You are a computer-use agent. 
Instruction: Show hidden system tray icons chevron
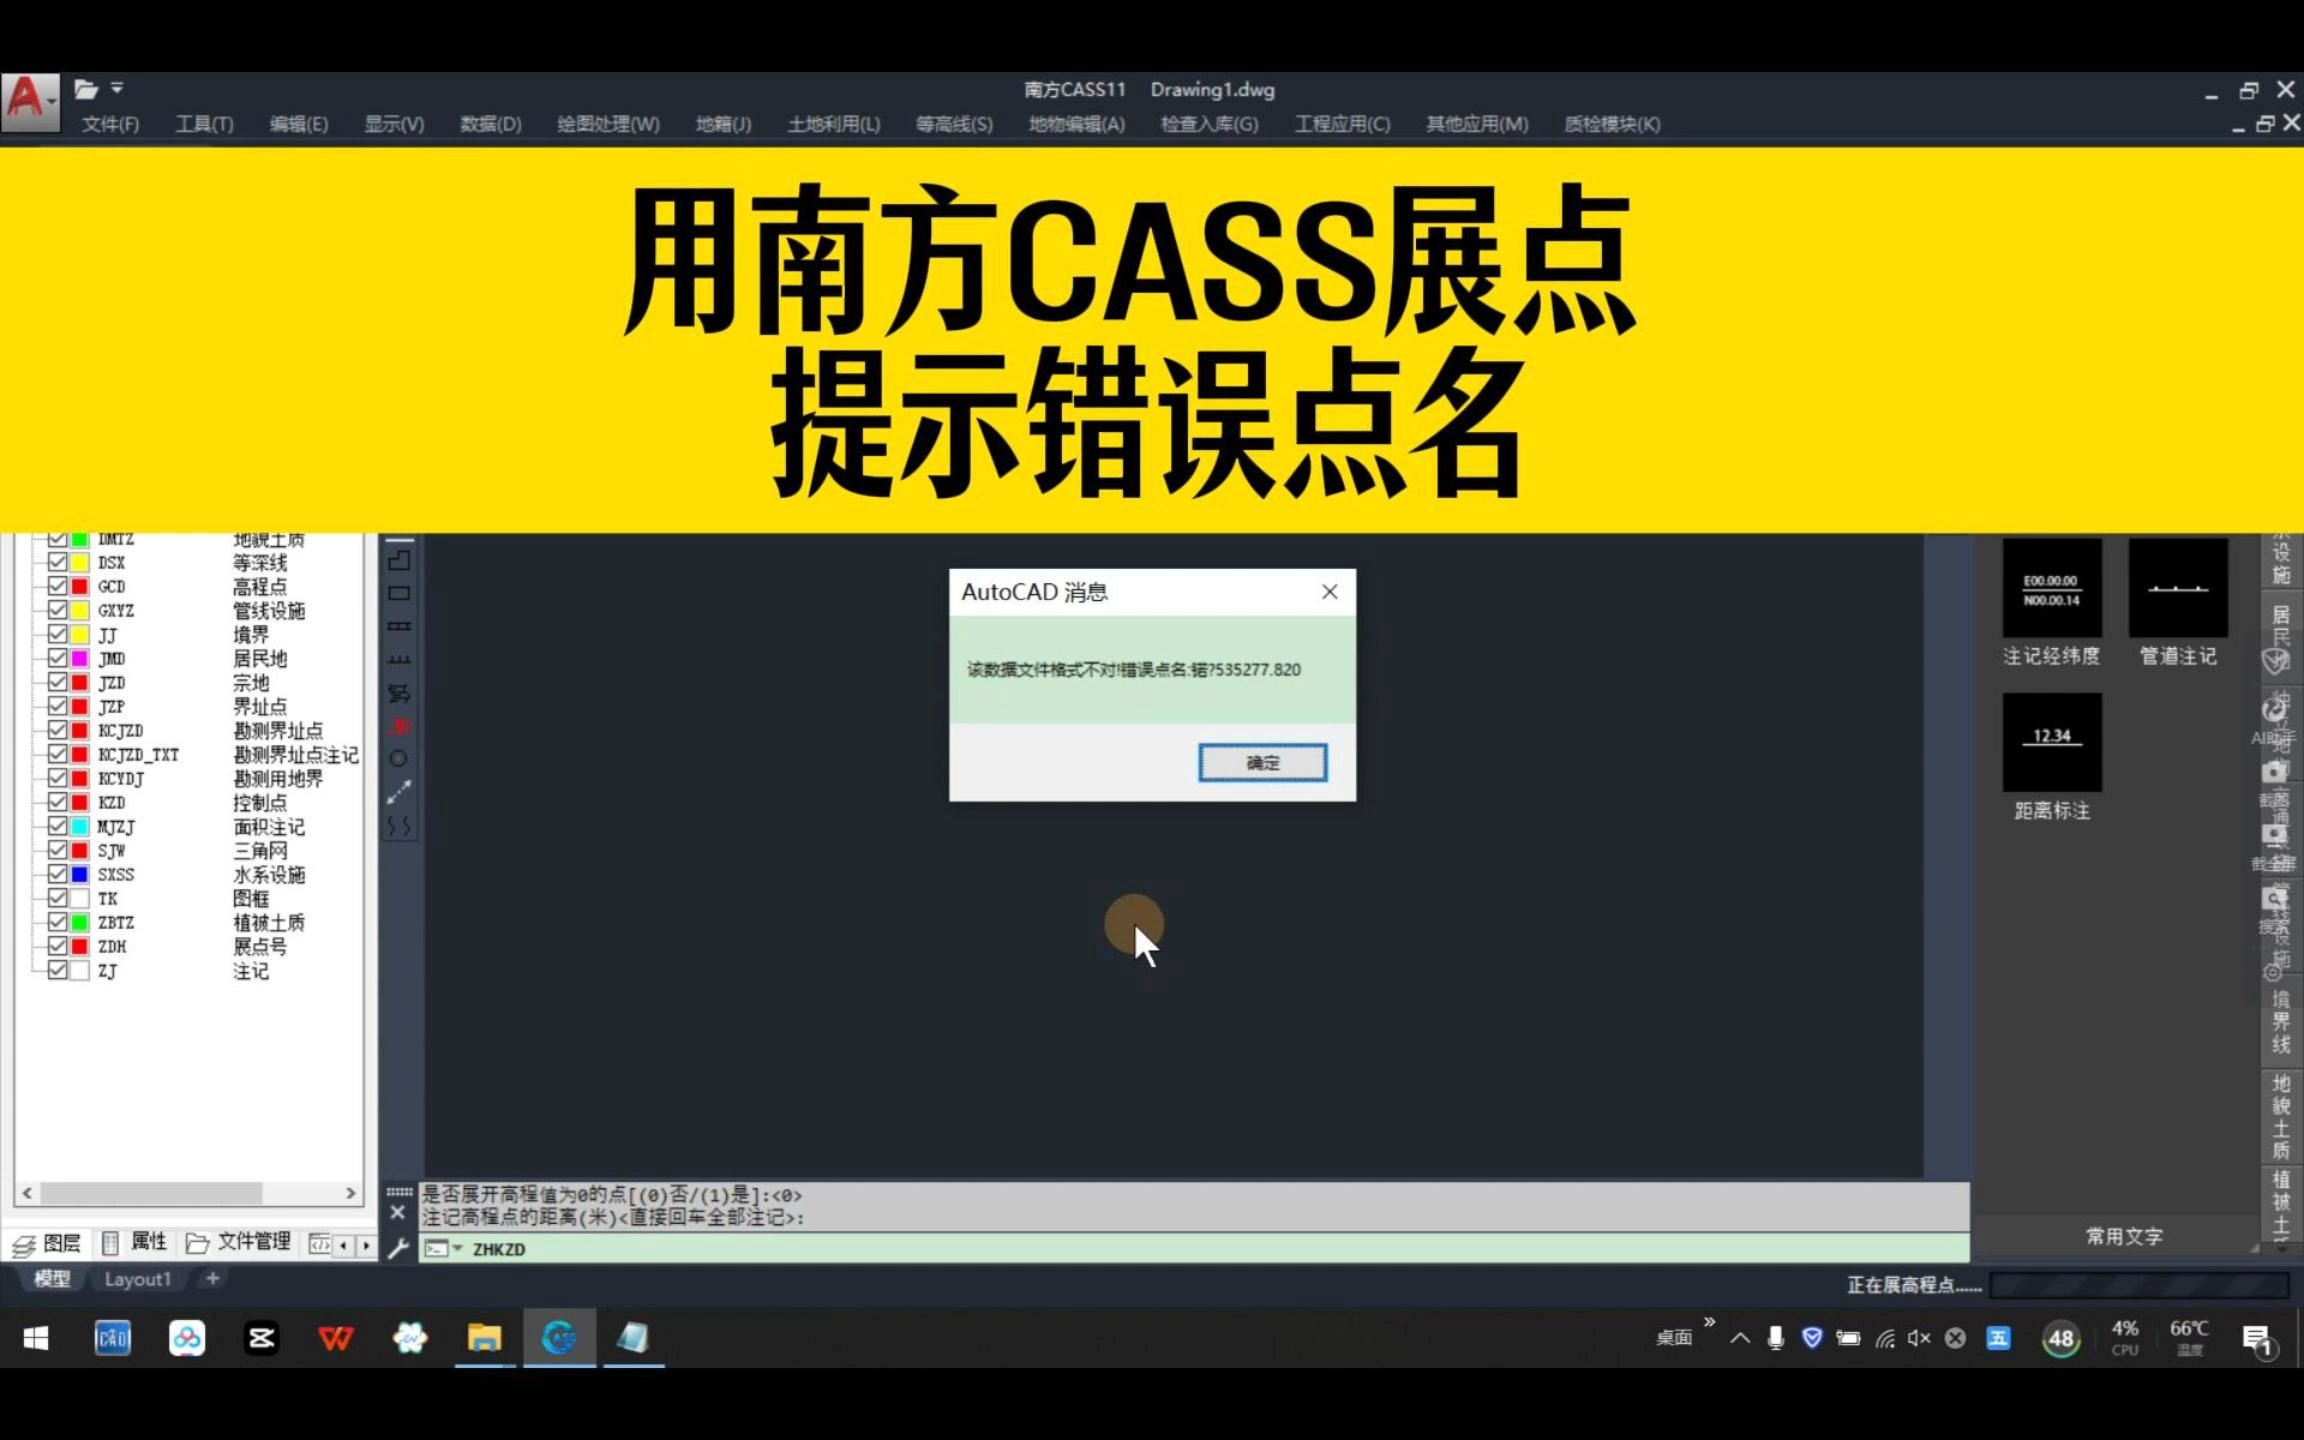pyautogui.click(x=1740, y=1339)
